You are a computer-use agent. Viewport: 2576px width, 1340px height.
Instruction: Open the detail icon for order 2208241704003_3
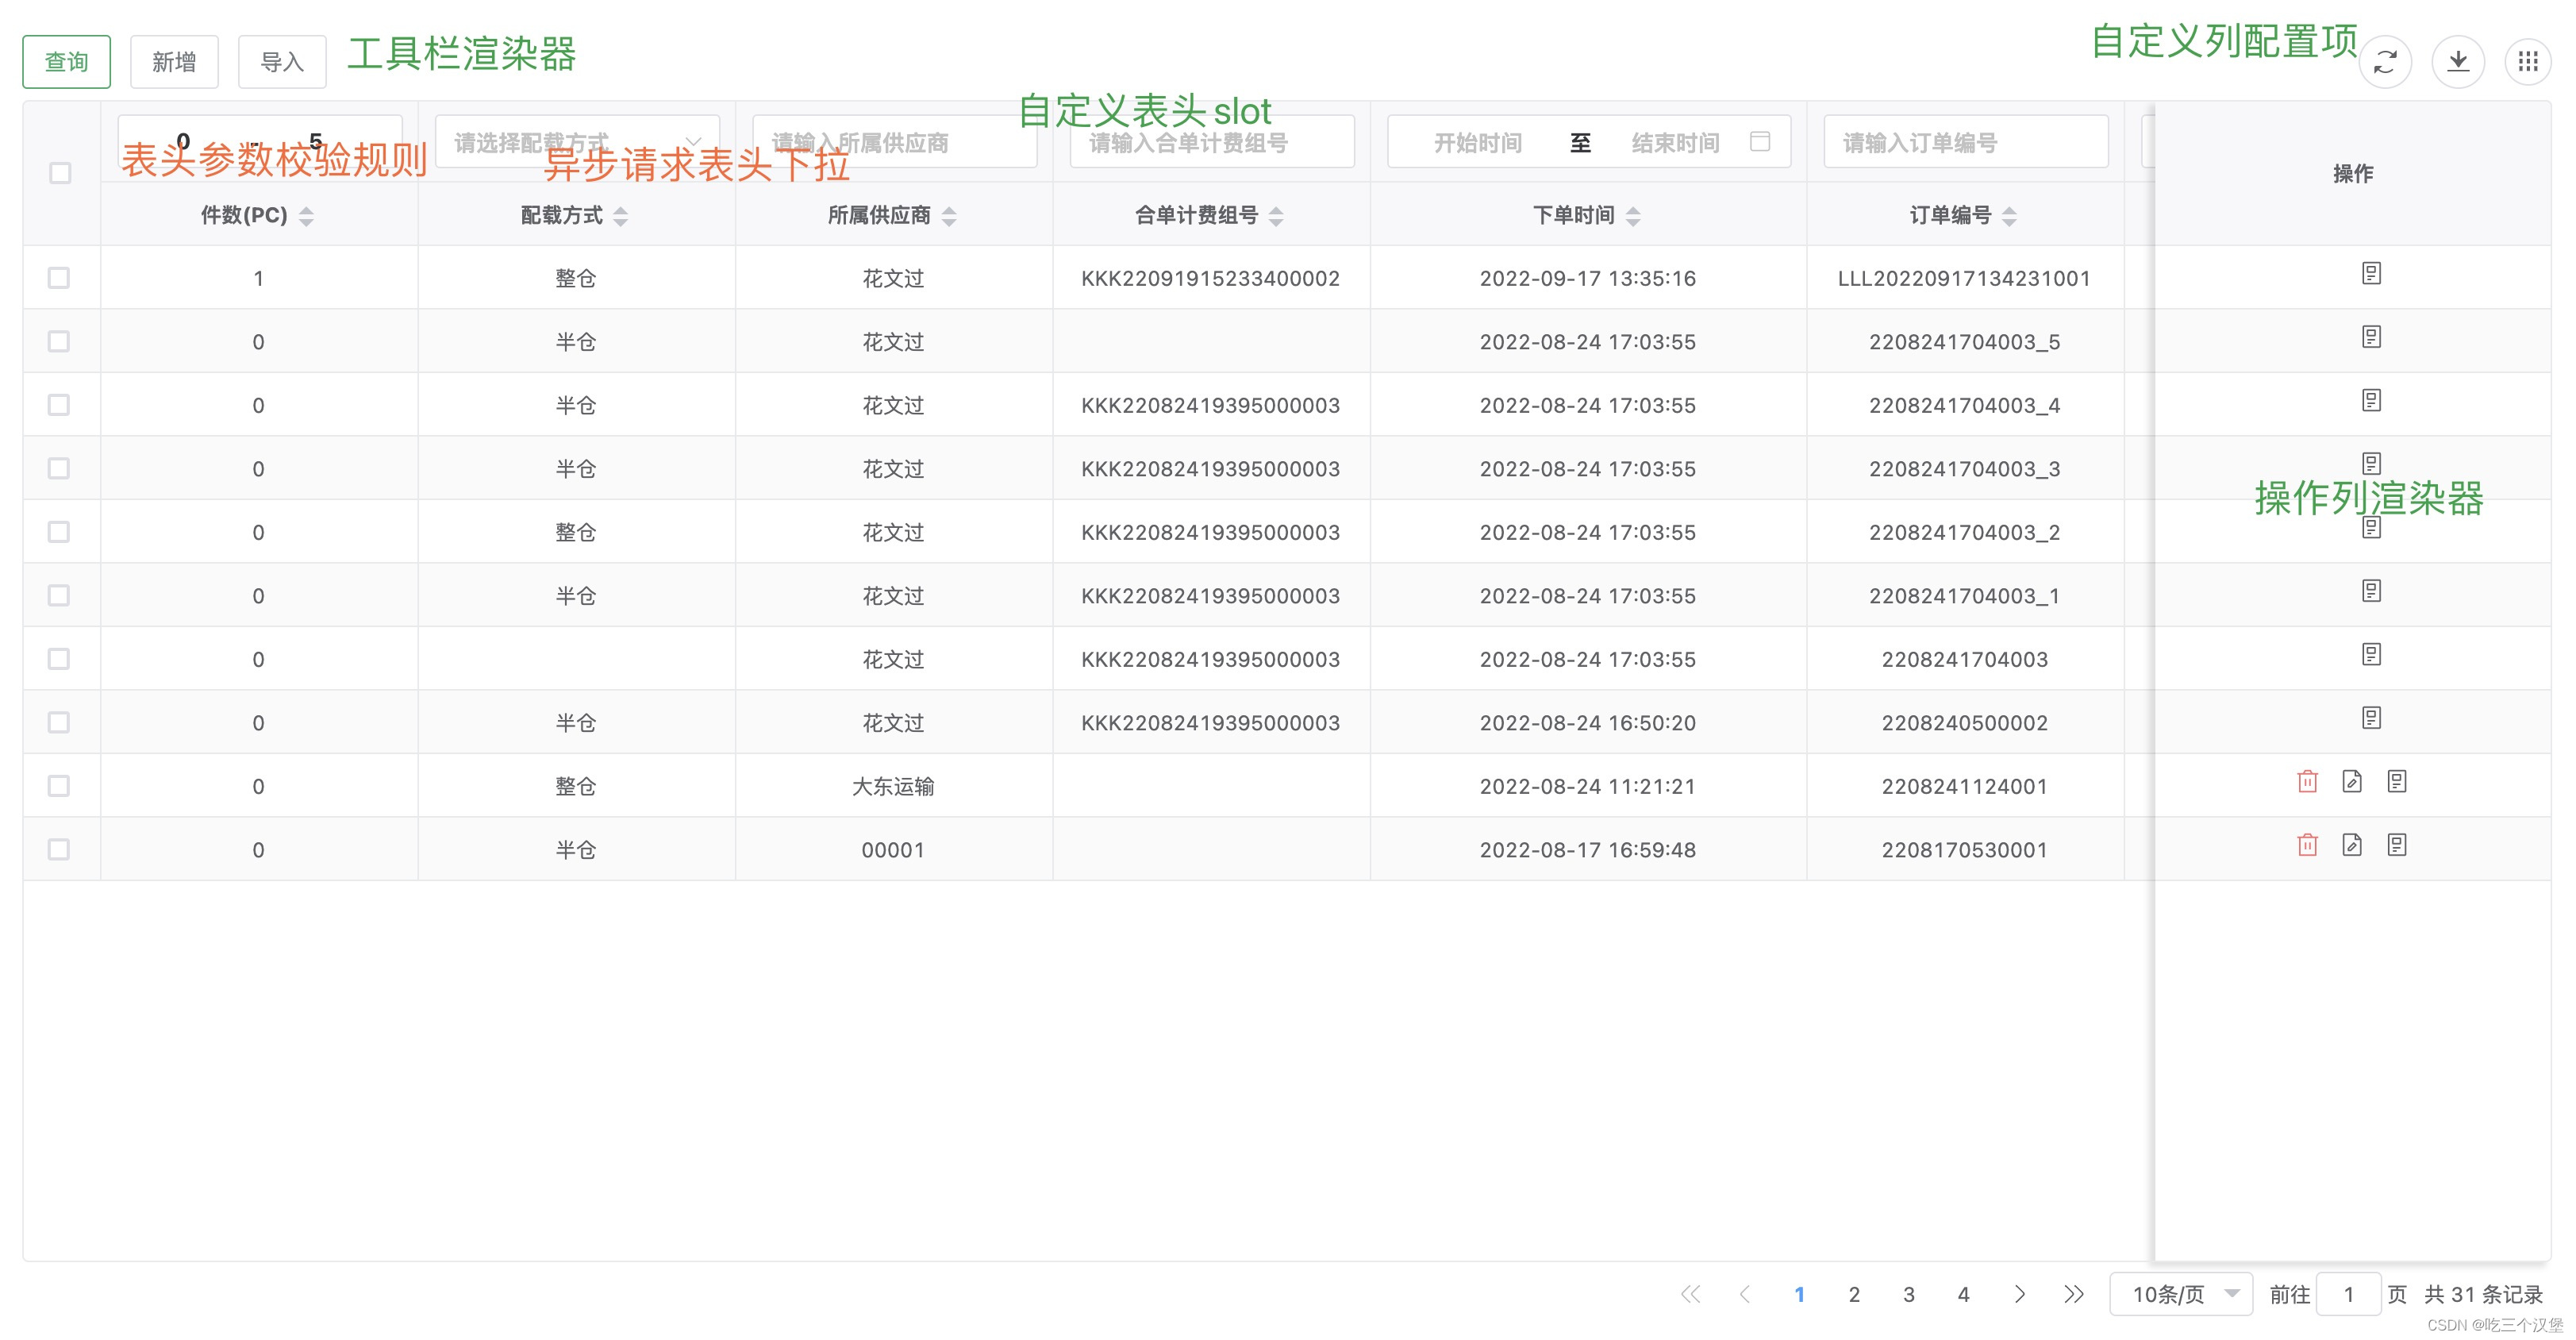(x=2371, y=463)
